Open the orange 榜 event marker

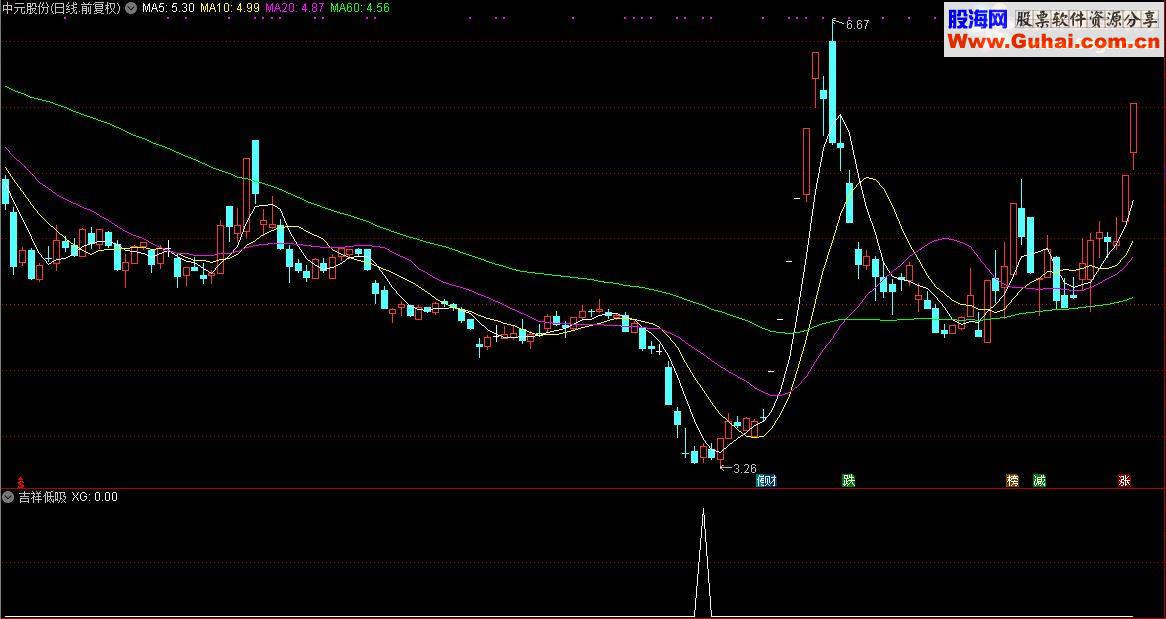pyautogui.click(x=1012, y=481)
